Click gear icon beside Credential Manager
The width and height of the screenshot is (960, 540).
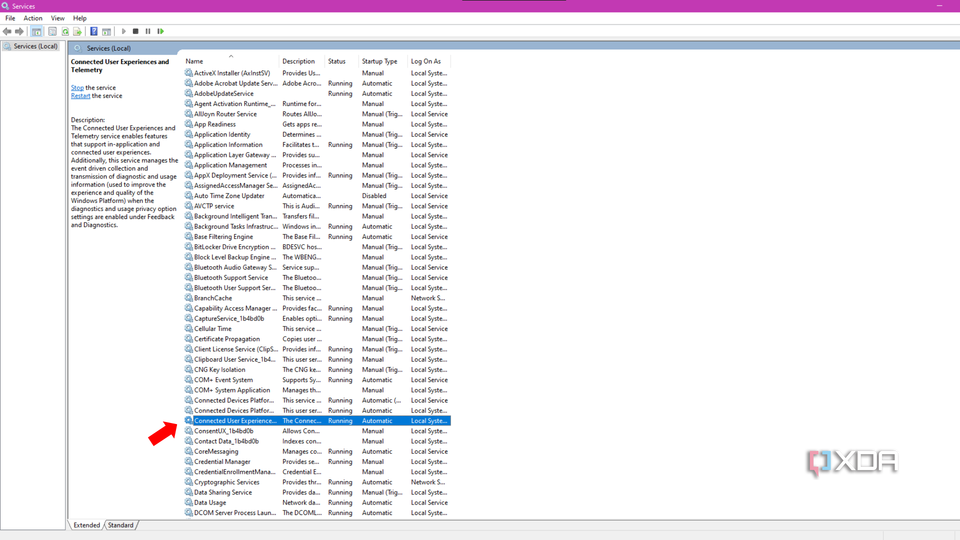tap(189, 462)
